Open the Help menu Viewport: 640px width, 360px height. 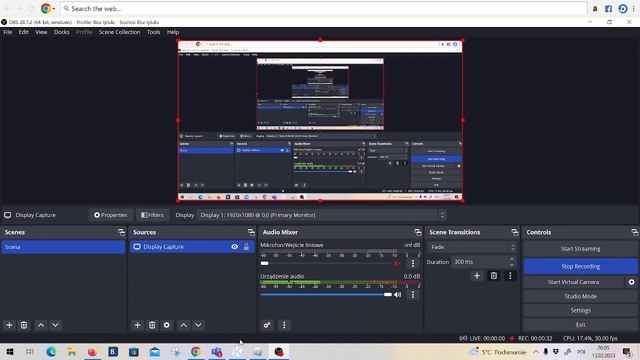[x=173, y=32]
